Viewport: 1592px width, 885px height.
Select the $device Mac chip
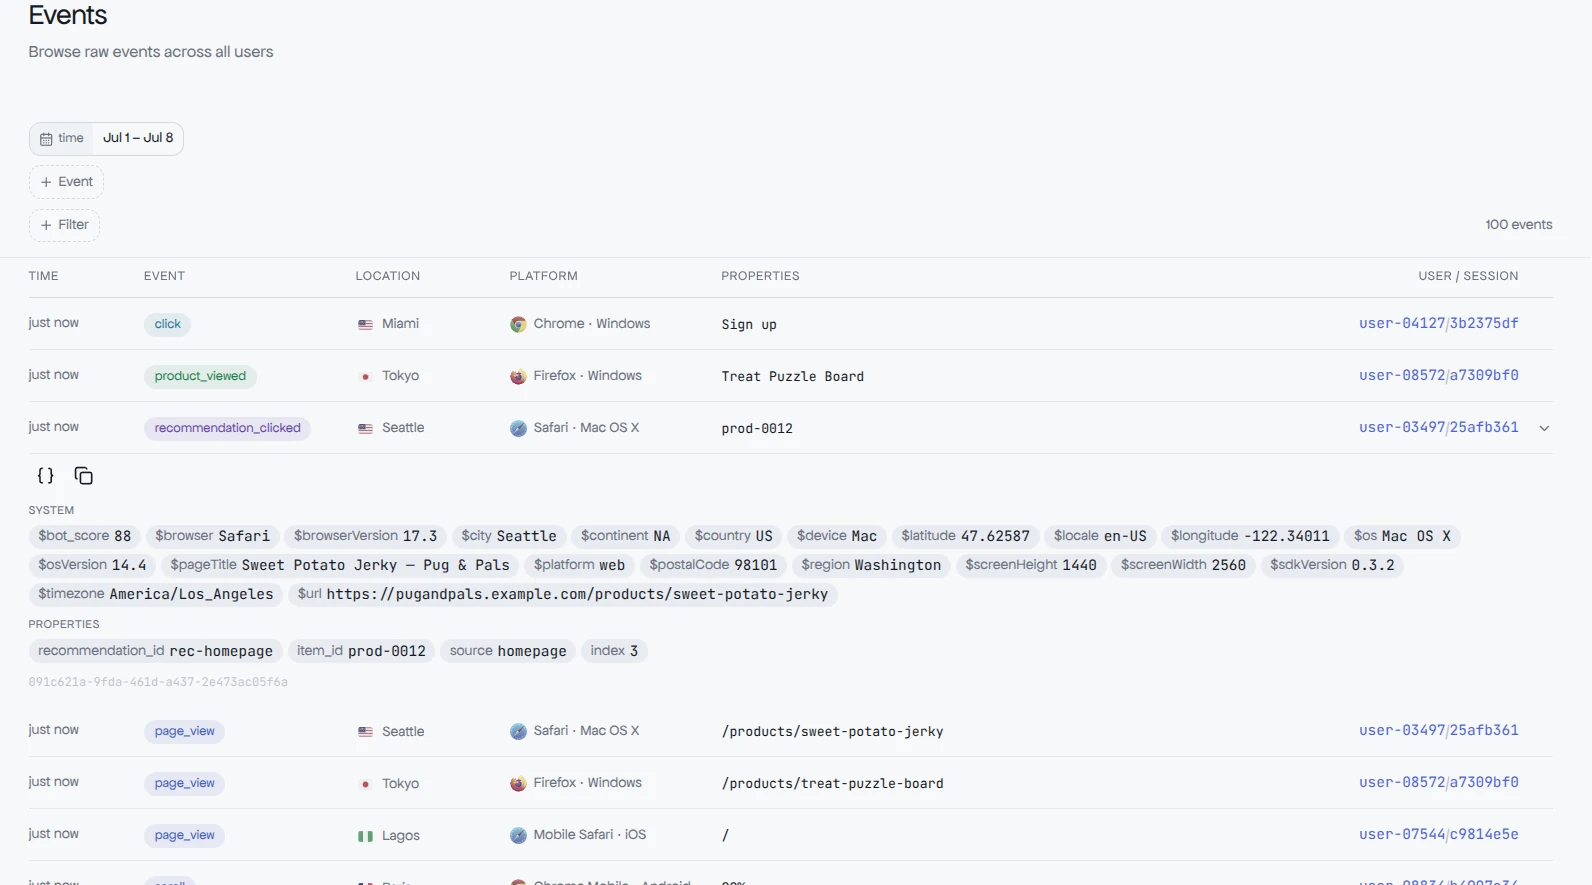click(x=837, y=536)
